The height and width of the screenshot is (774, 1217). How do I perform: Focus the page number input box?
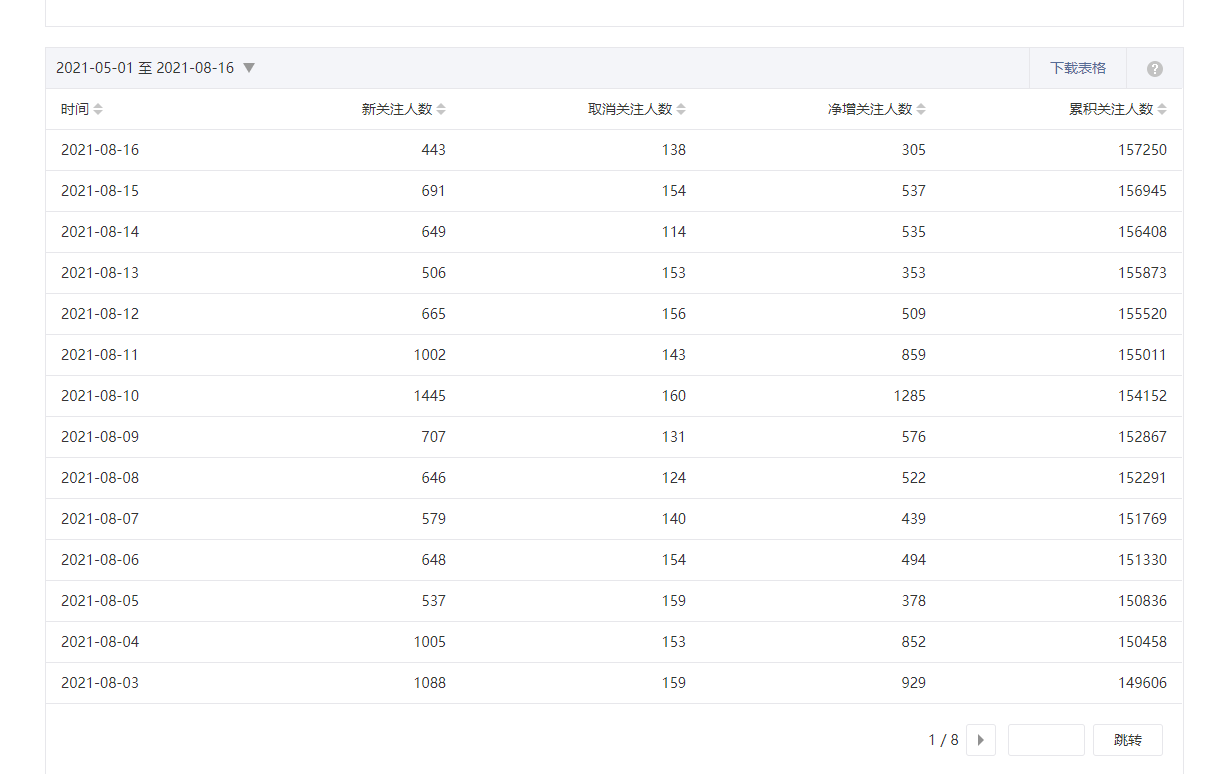point(1045,740)
